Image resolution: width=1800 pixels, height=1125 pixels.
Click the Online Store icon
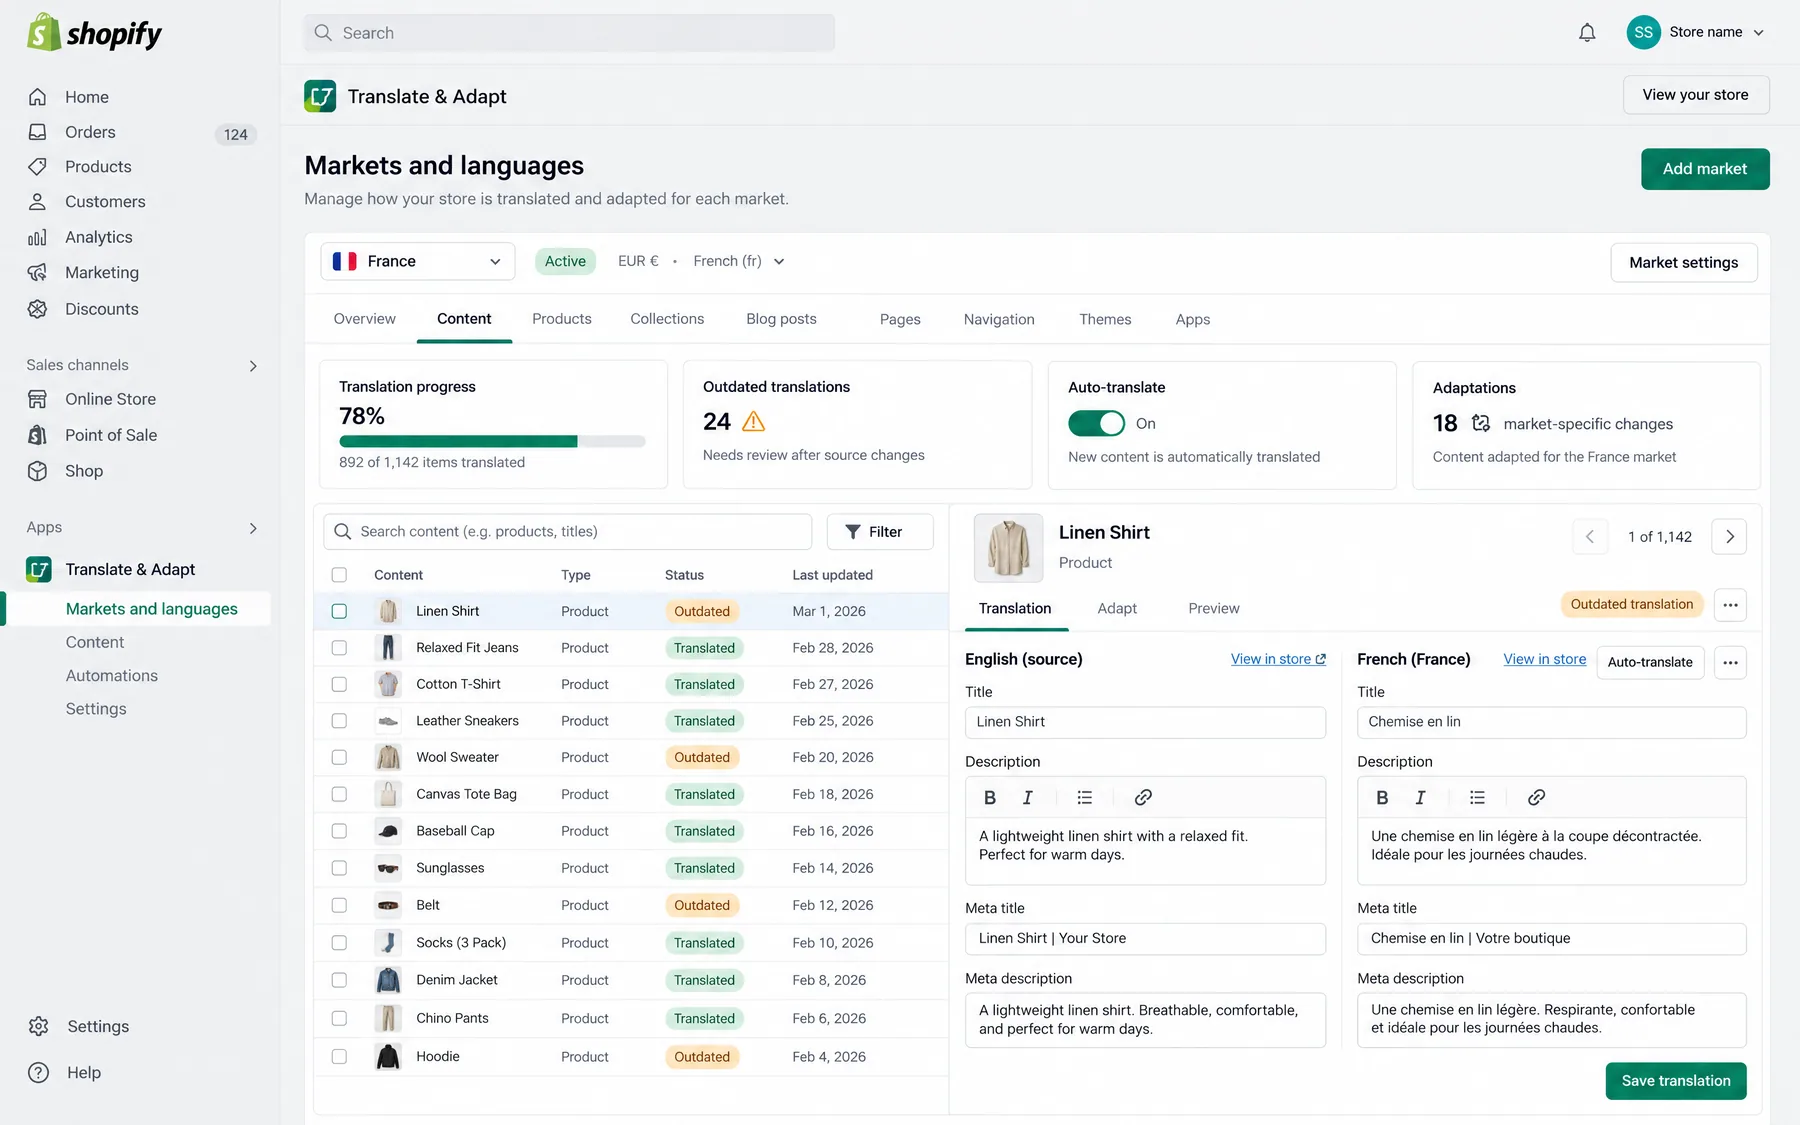[38, 399]
